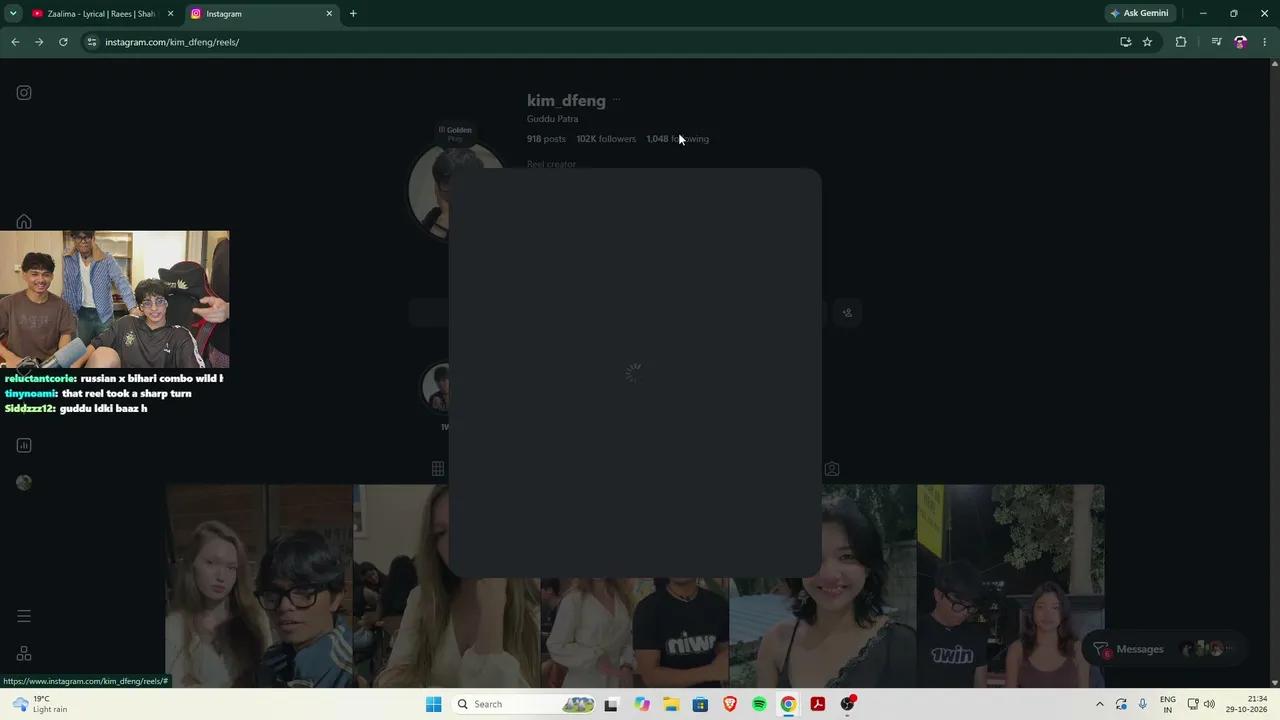Click the Instagram logo in the sidebar
This screenshot has height=720, width=1280.
24,93
